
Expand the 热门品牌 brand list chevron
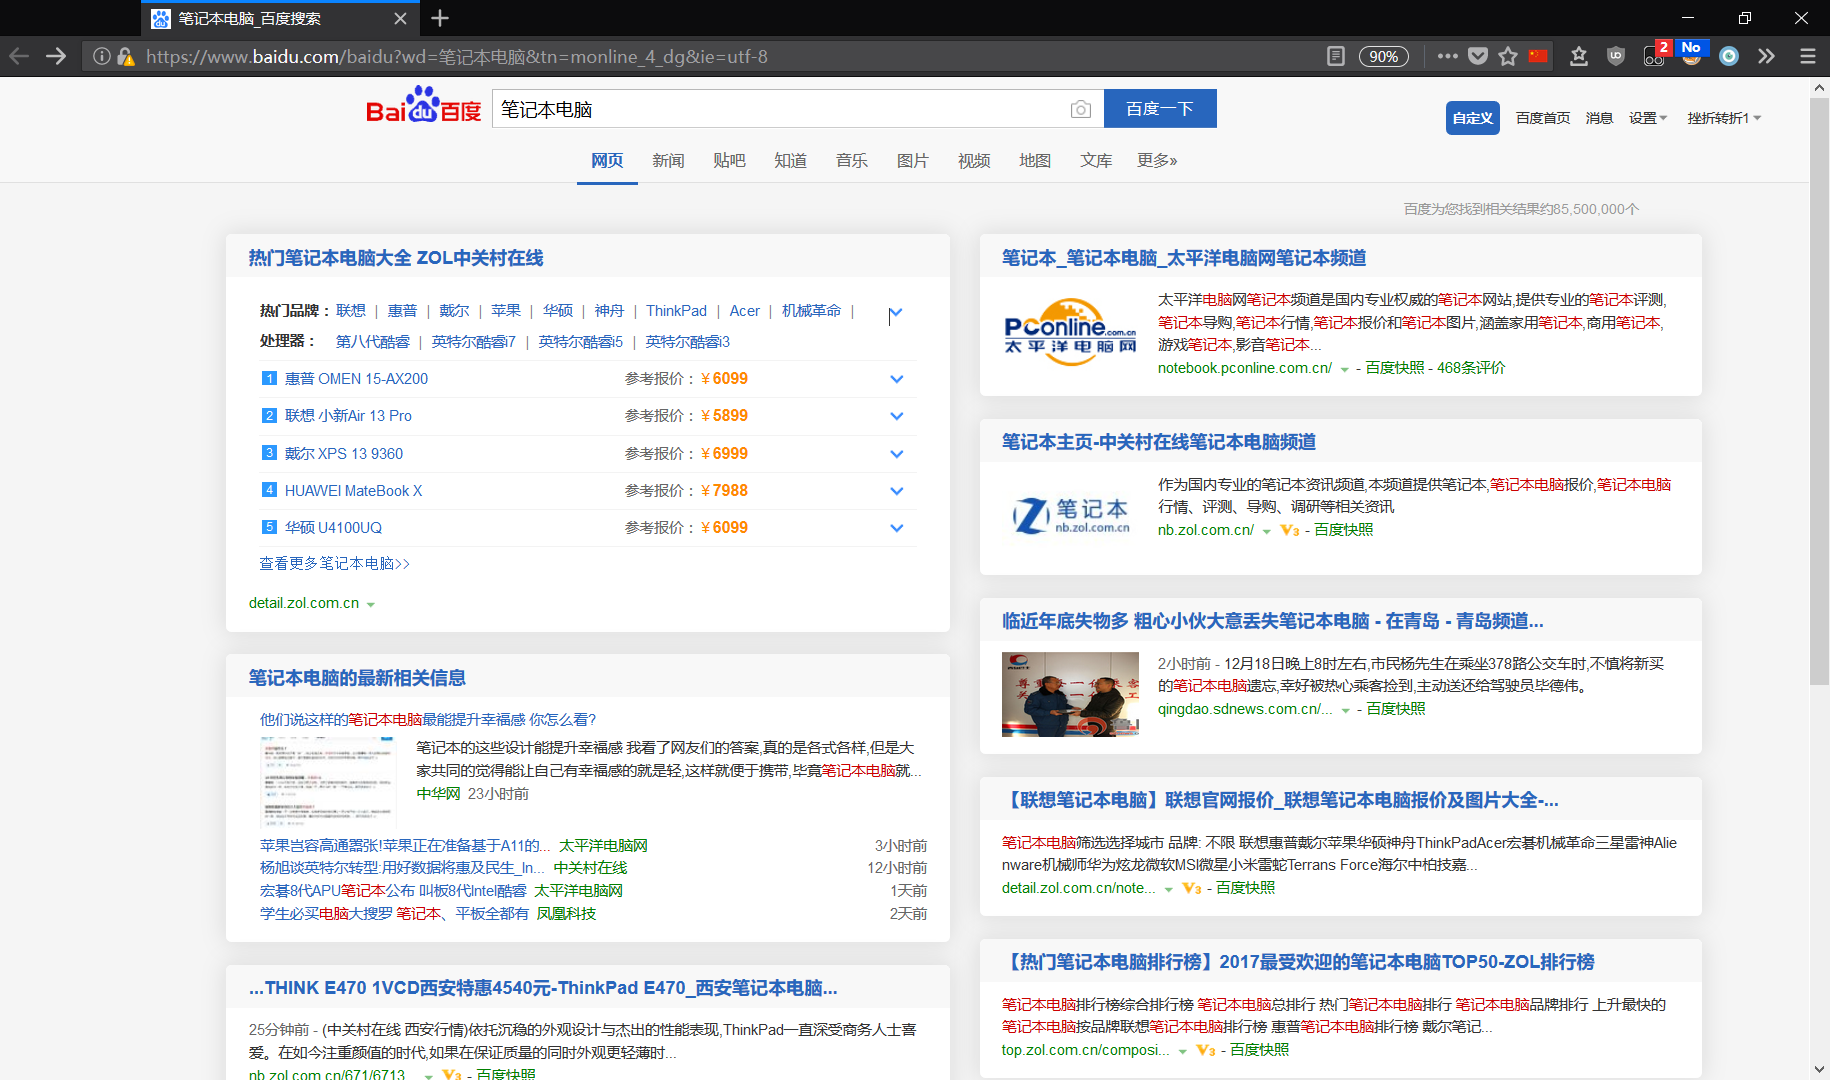[x=895, y=313]
